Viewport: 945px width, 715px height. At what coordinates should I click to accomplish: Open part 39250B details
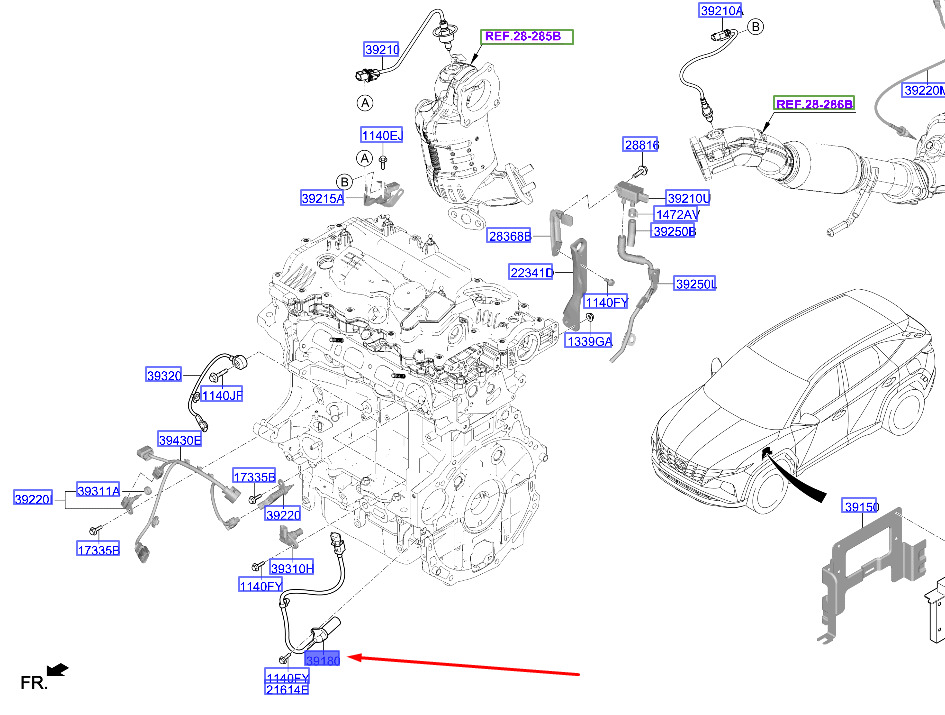673,231
